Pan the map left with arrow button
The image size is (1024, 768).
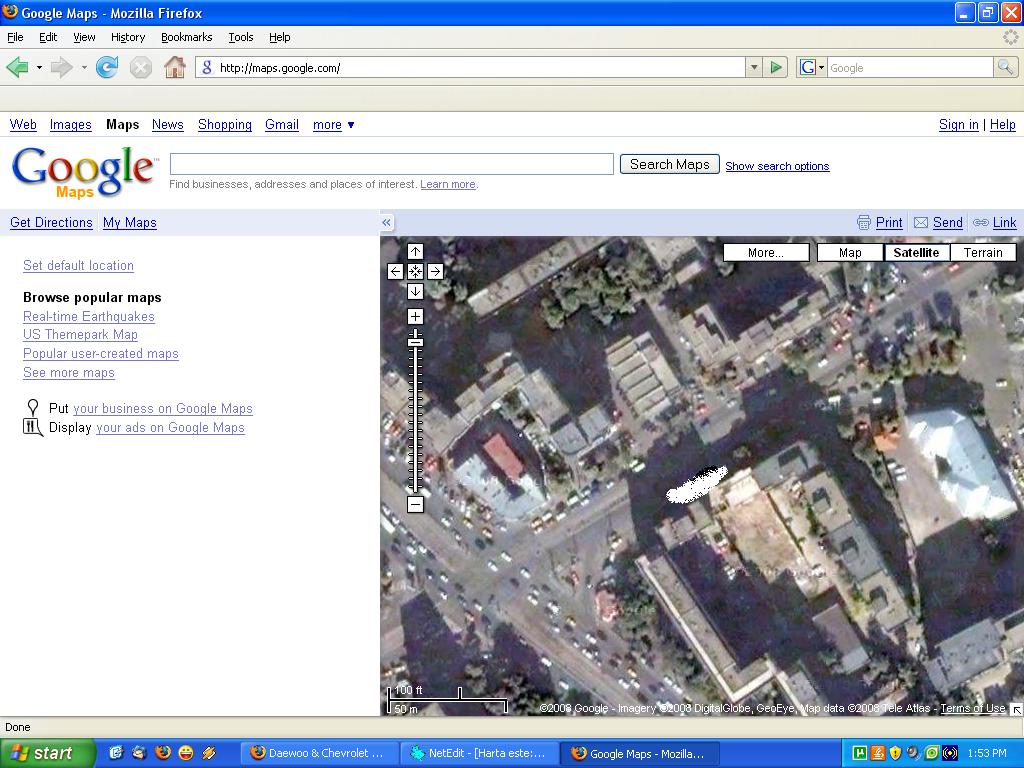[395, 271]
